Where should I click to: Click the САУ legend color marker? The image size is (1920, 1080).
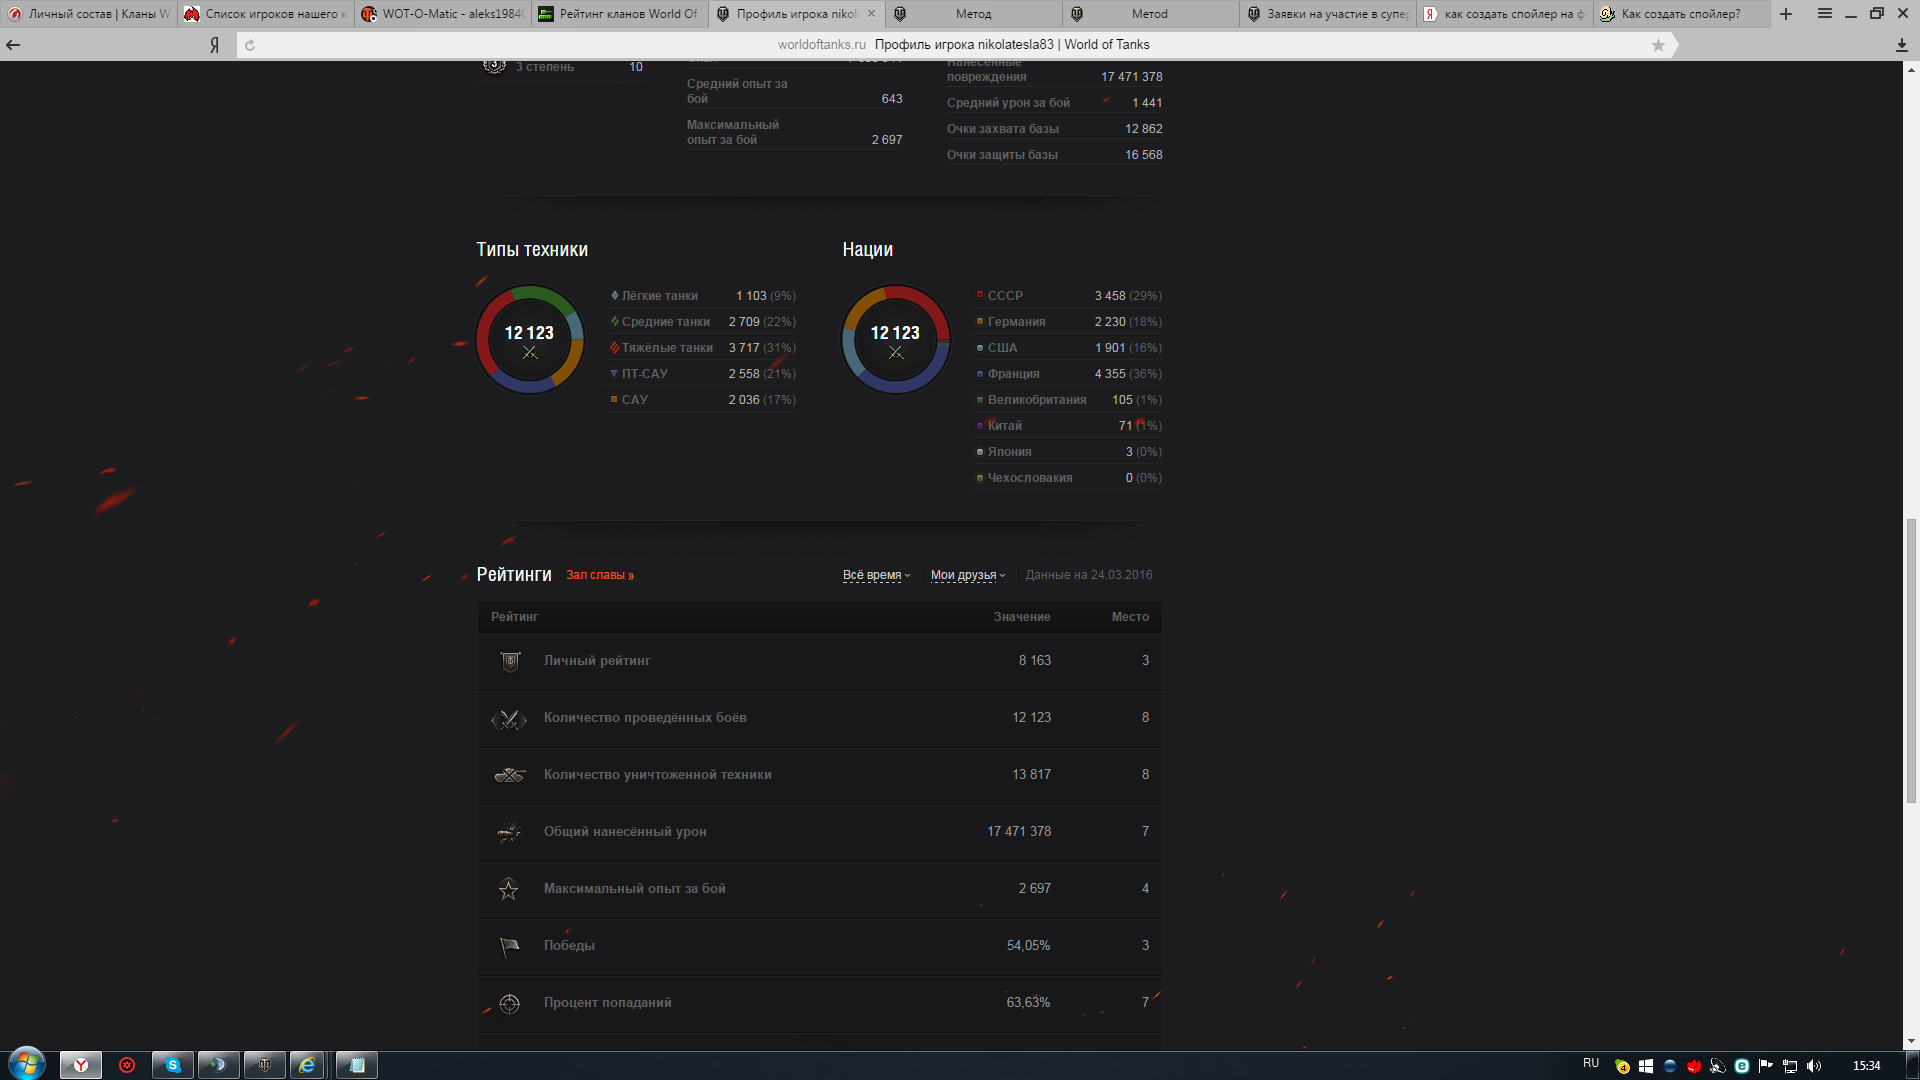click(614, 399)
